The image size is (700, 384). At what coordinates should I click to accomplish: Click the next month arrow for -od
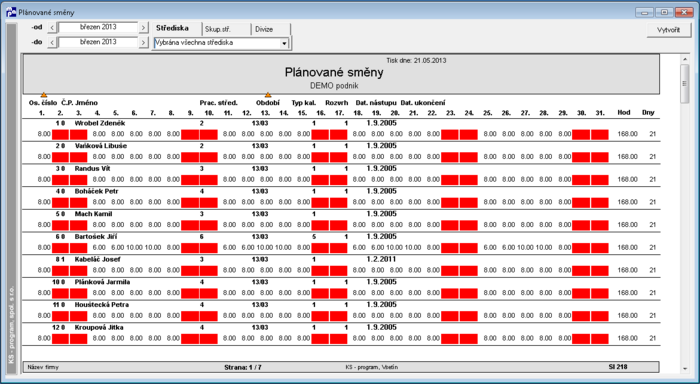click(143, 28)
